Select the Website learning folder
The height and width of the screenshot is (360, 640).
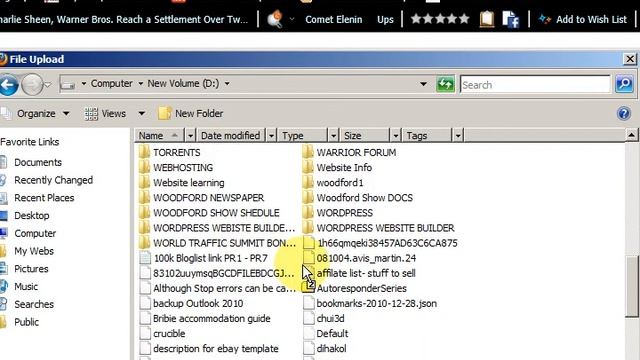(181, 182)
